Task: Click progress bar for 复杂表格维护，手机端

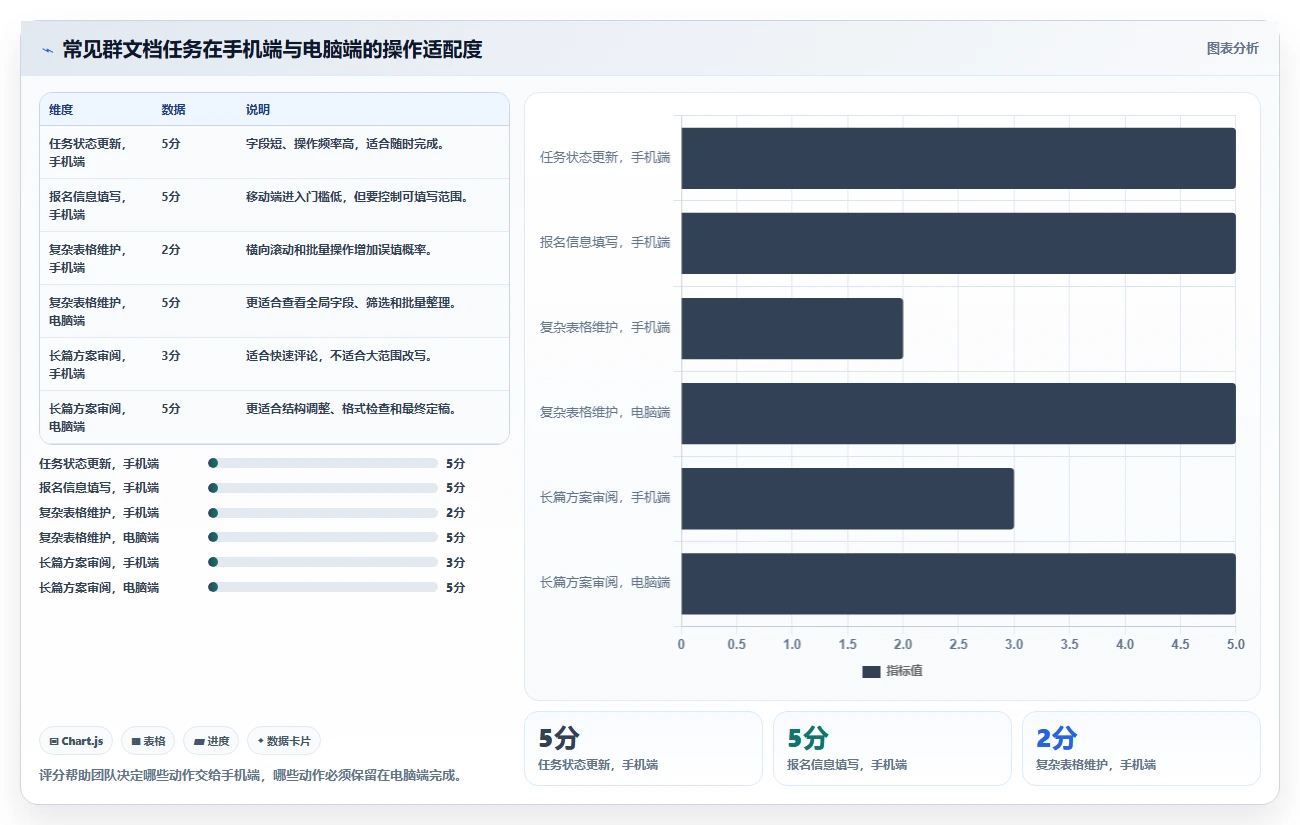Action: pyautogui.click(x=323, y=513)
